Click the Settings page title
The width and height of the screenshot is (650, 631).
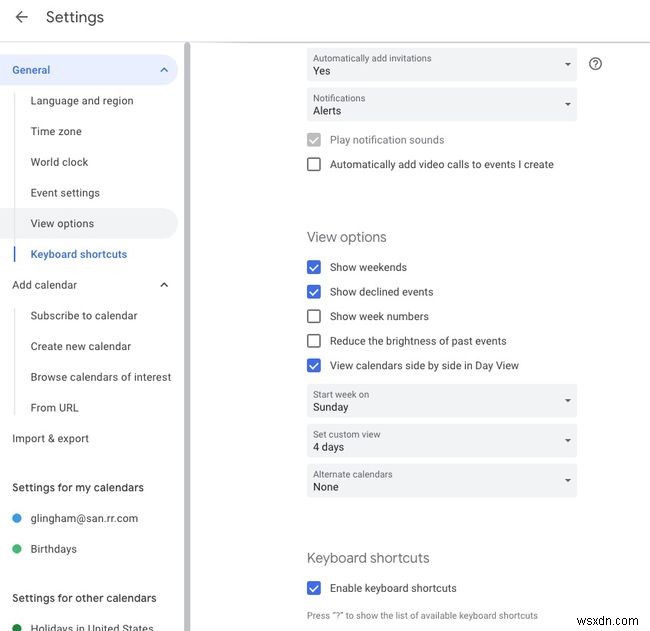(75, 17)
